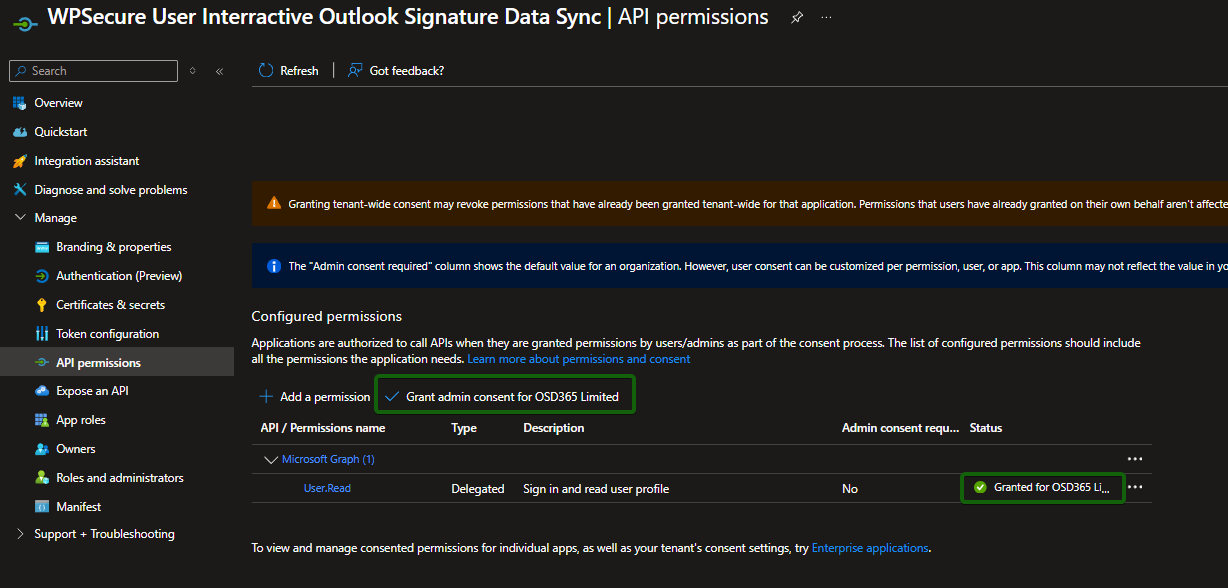Open Diagnose and solve problems
1228x588 pixels.
tap(110, 190)
